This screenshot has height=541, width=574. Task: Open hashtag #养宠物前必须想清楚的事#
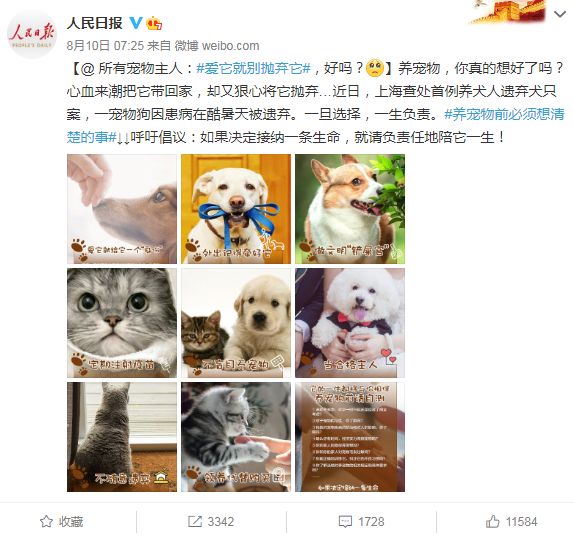point(316,126)
